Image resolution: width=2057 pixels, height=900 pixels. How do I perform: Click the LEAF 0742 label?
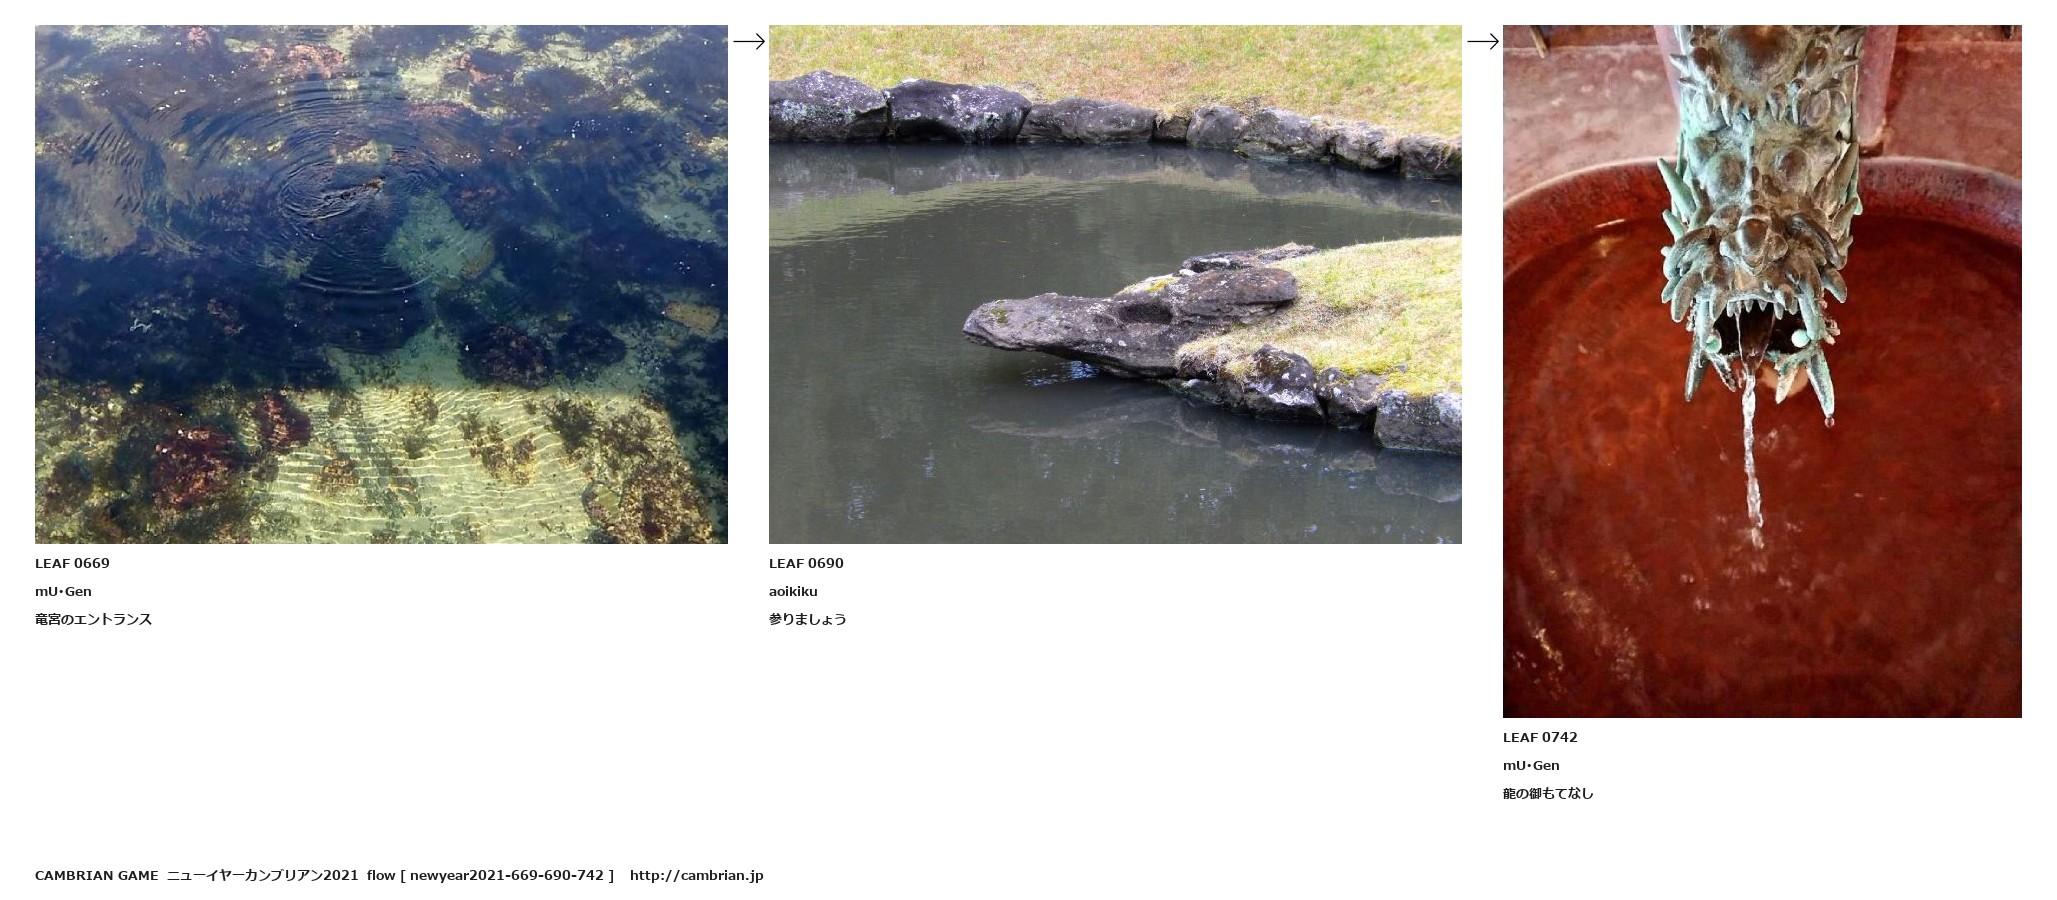(1540, 737)
